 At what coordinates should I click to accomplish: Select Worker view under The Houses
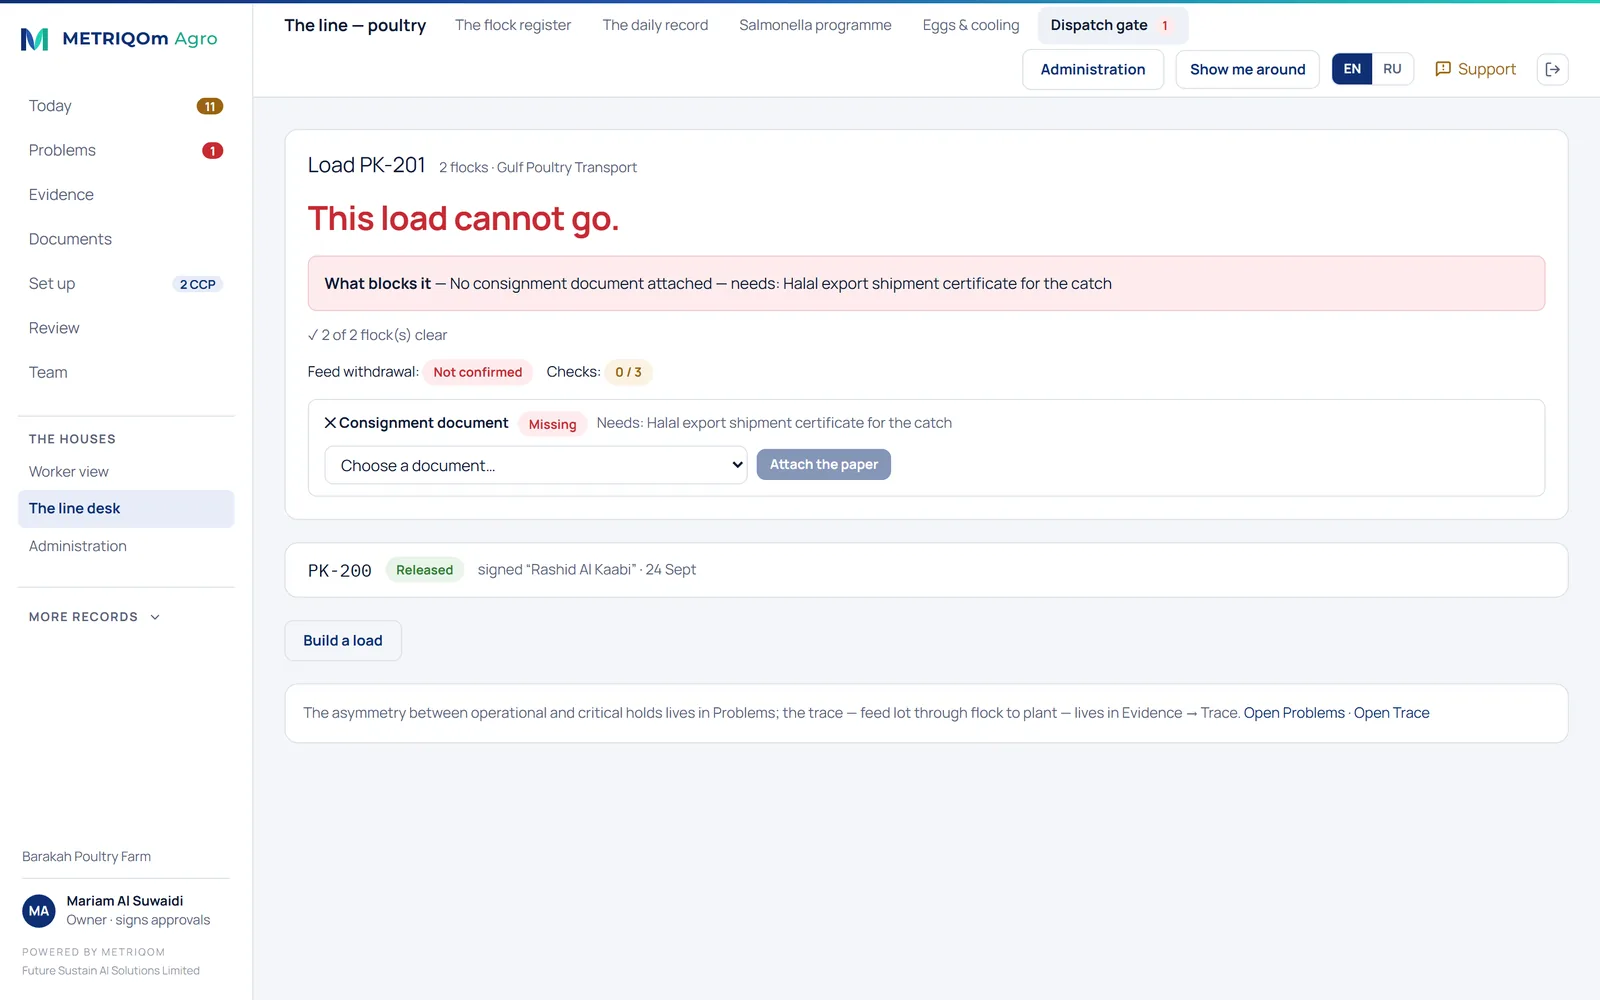[126, 472]
